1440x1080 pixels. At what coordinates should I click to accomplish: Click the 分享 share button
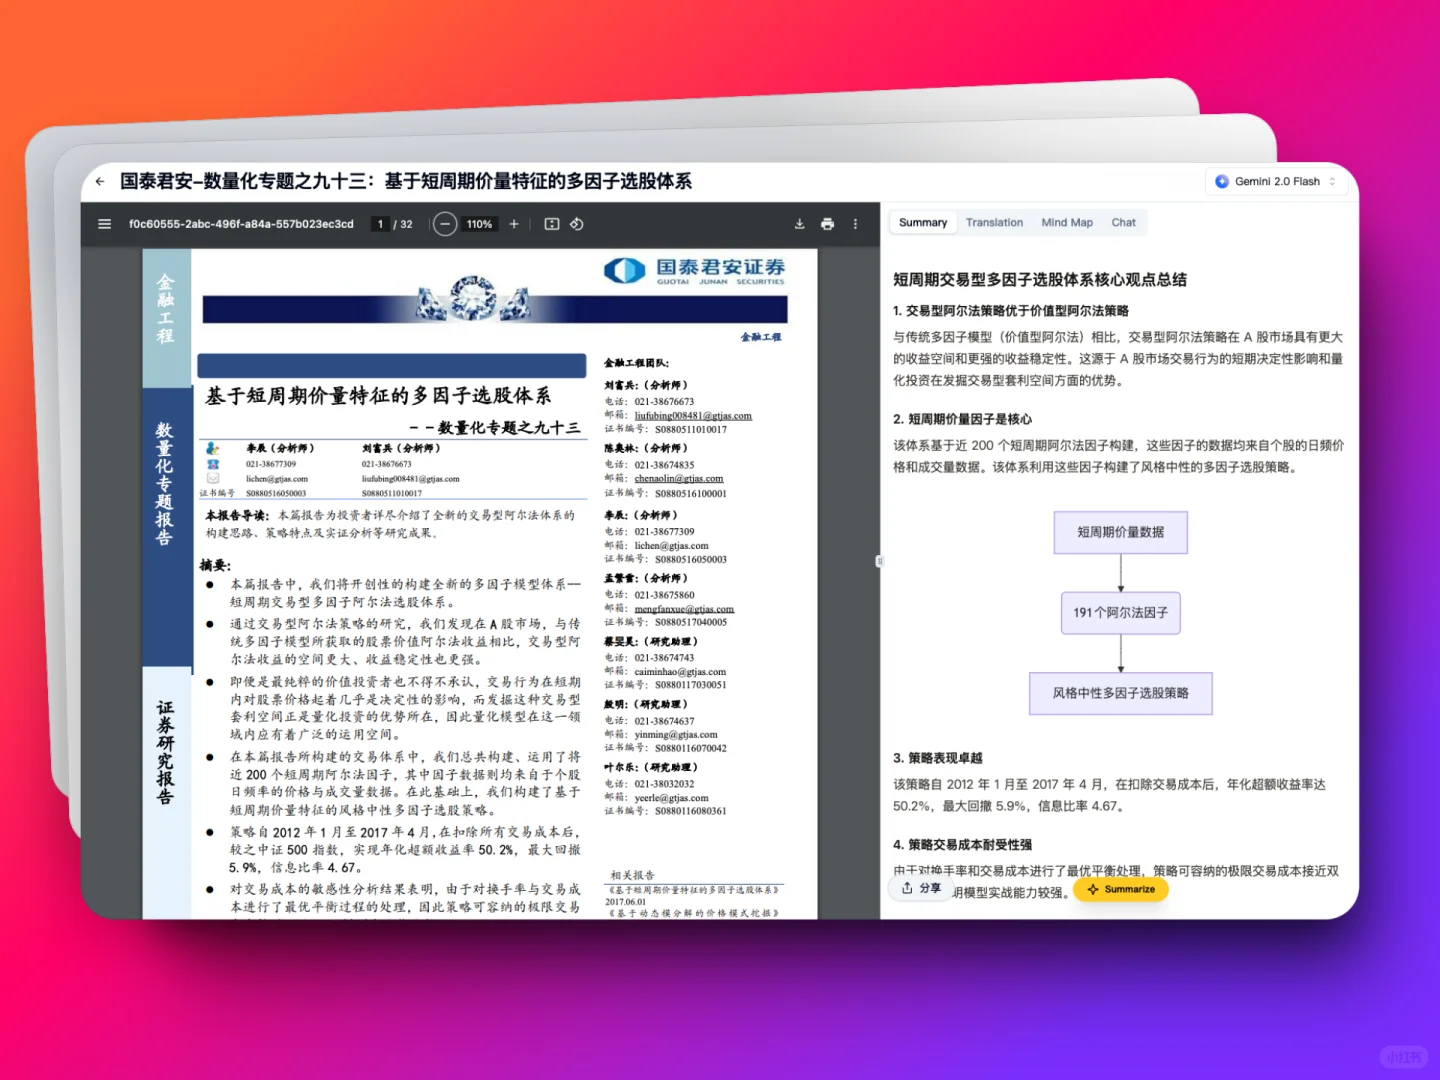920,888
